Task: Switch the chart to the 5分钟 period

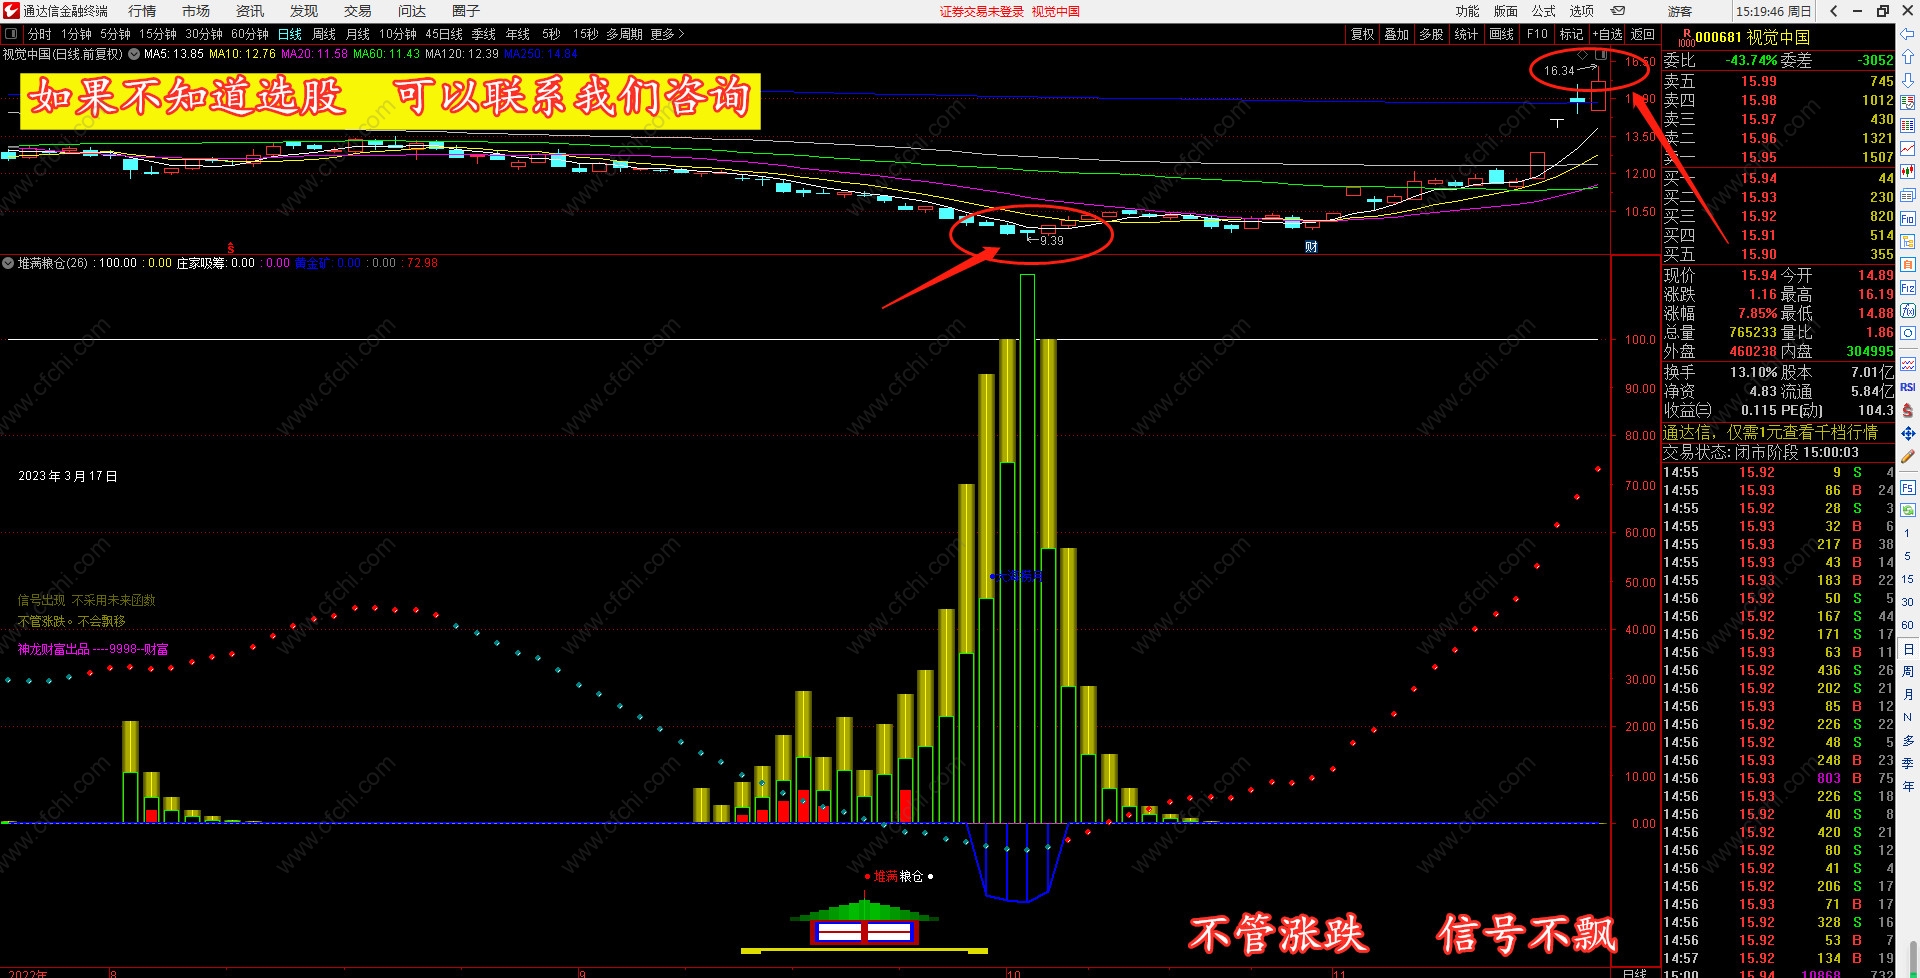Action: tap(115, 34)
